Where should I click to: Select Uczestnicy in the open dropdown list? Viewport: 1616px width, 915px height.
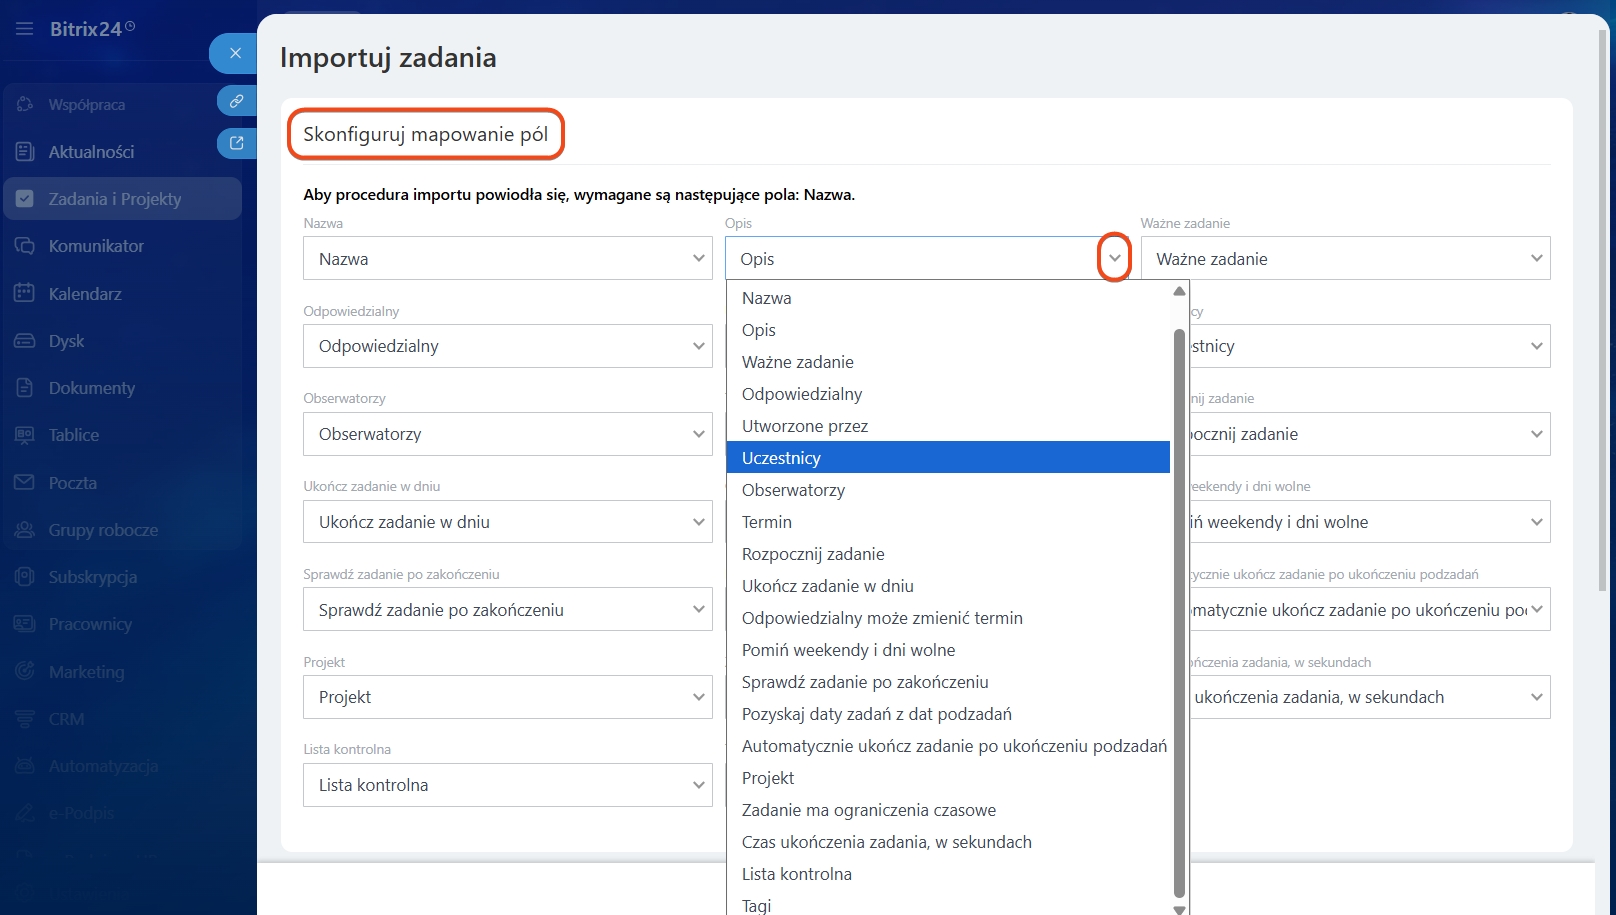pos(781,458)
